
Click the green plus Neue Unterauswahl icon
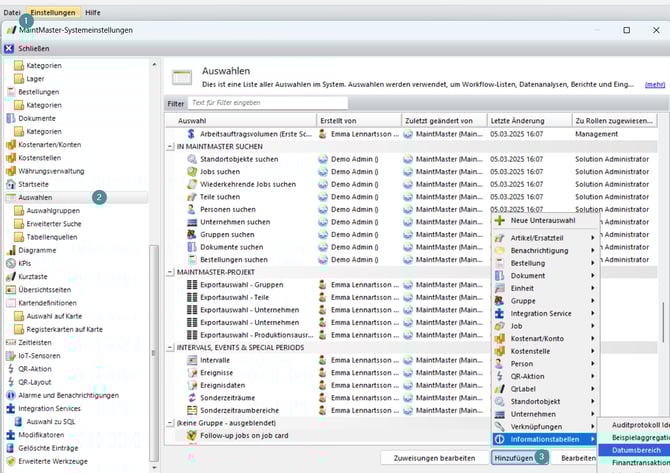coord(500,220)
